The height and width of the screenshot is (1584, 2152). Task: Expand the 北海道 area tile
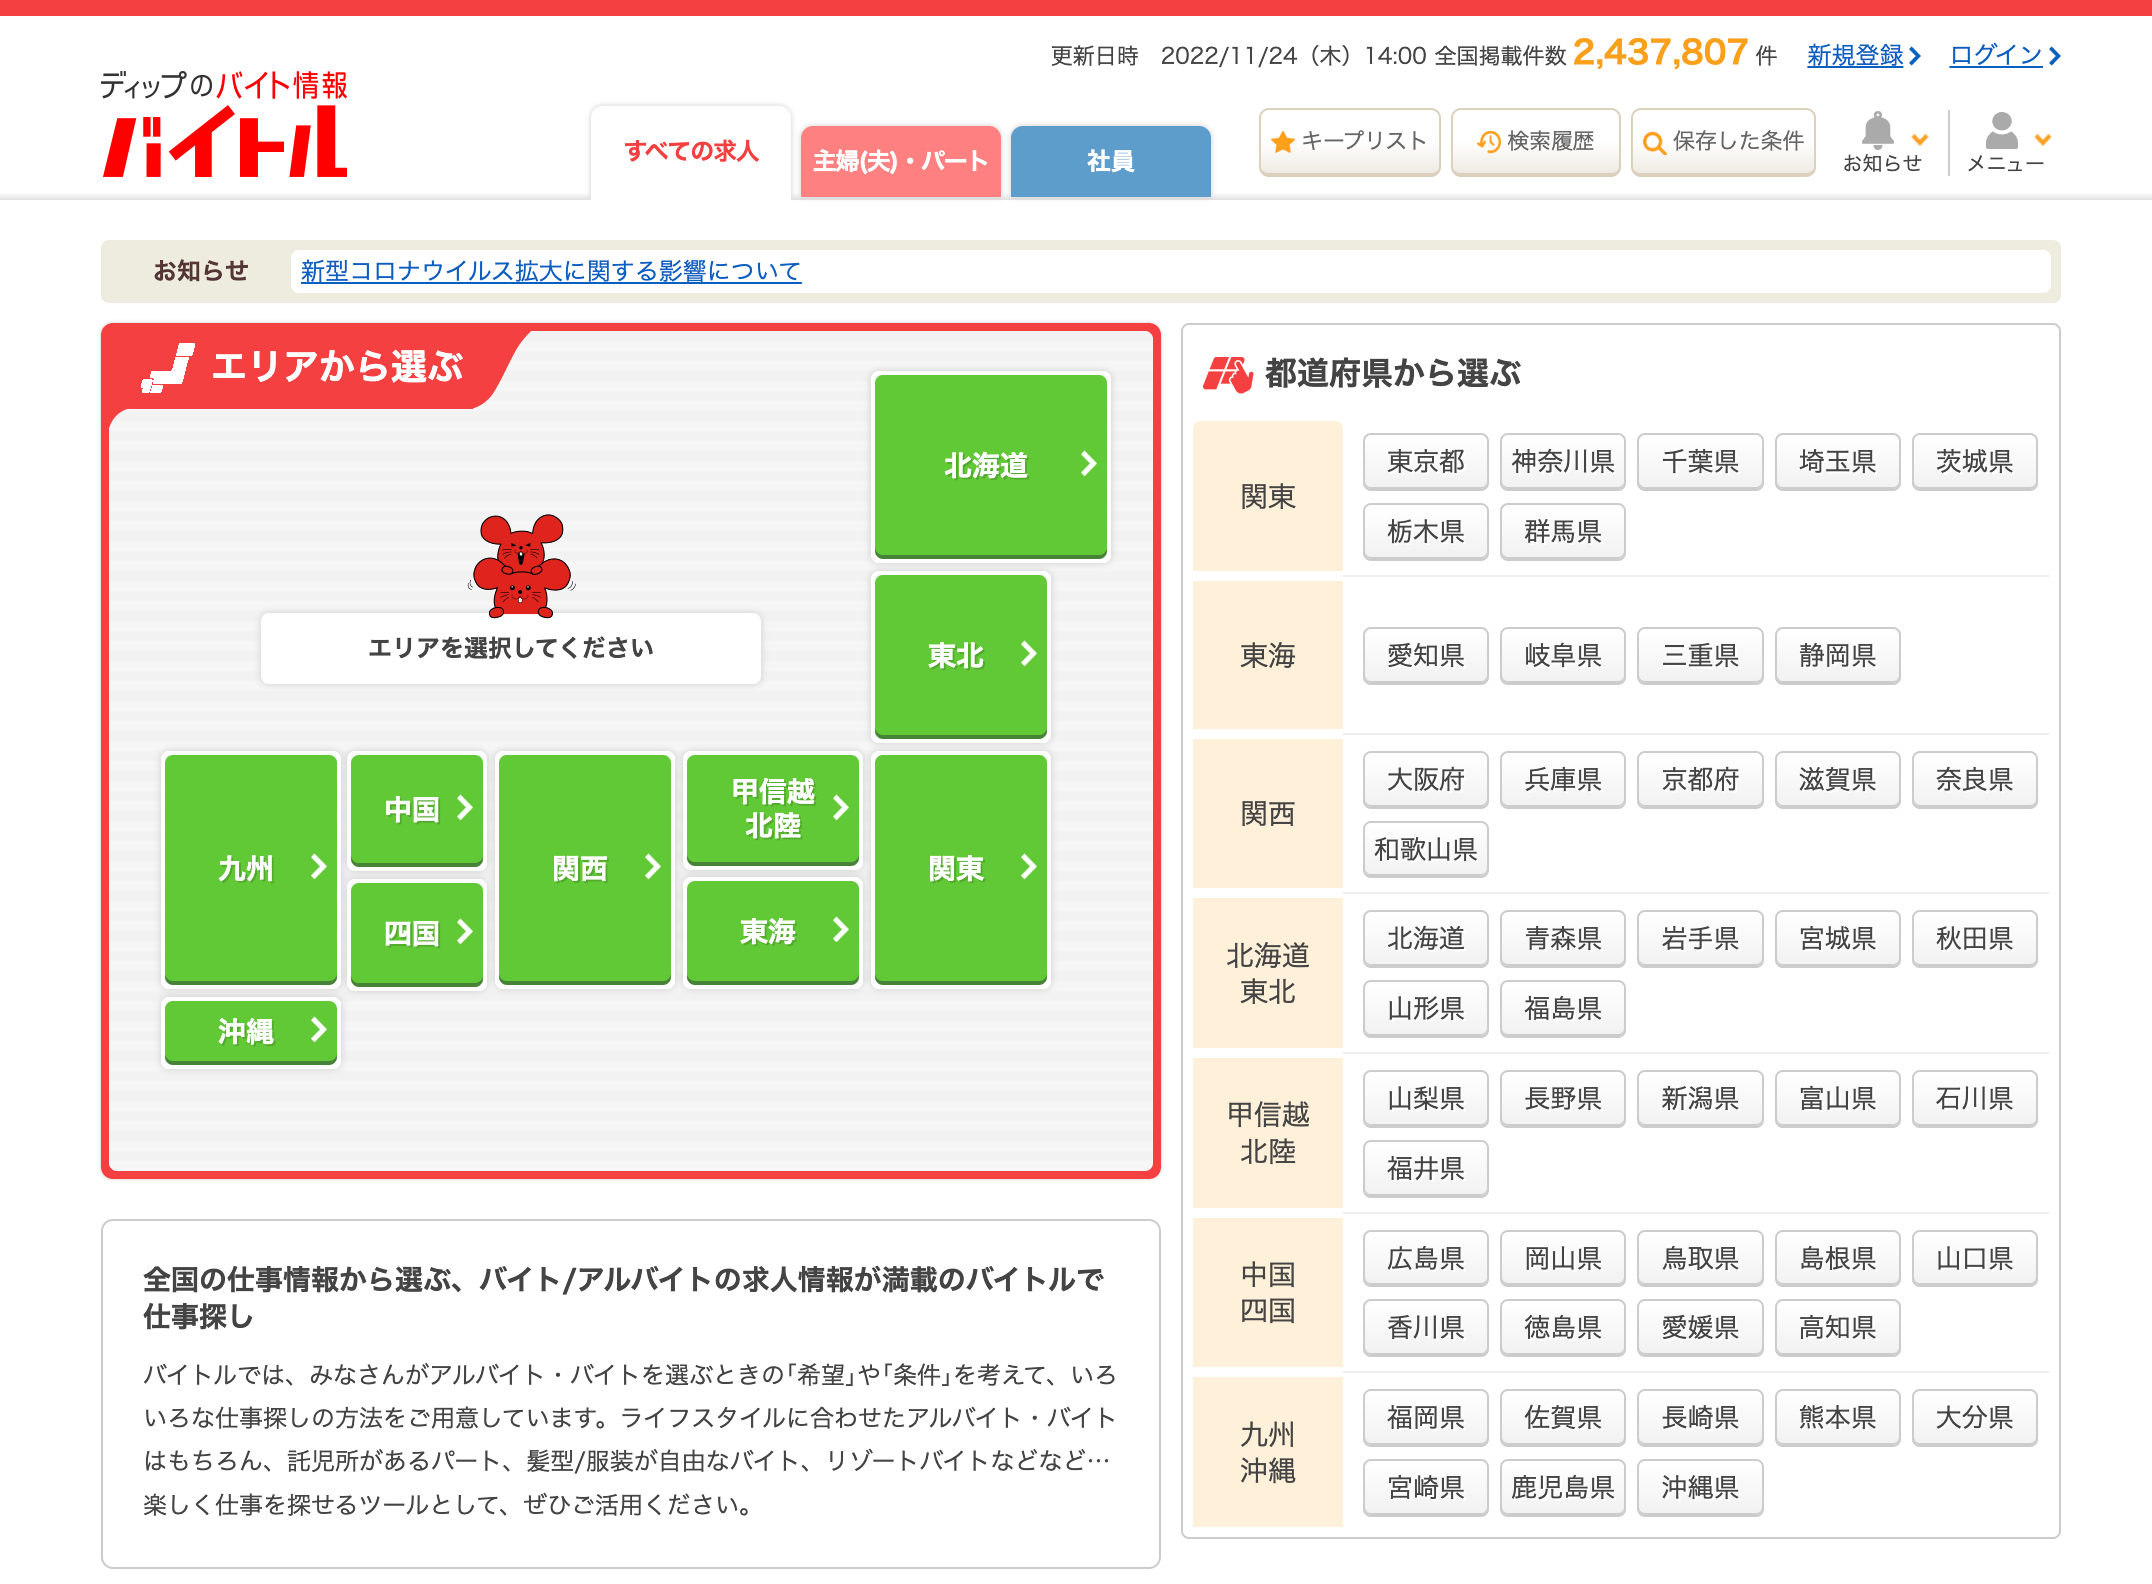(990, 465)
